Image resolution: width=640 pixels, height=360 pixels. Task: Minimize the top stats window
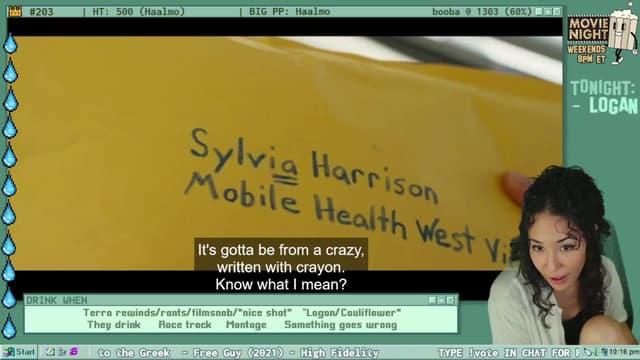(539, 11)
